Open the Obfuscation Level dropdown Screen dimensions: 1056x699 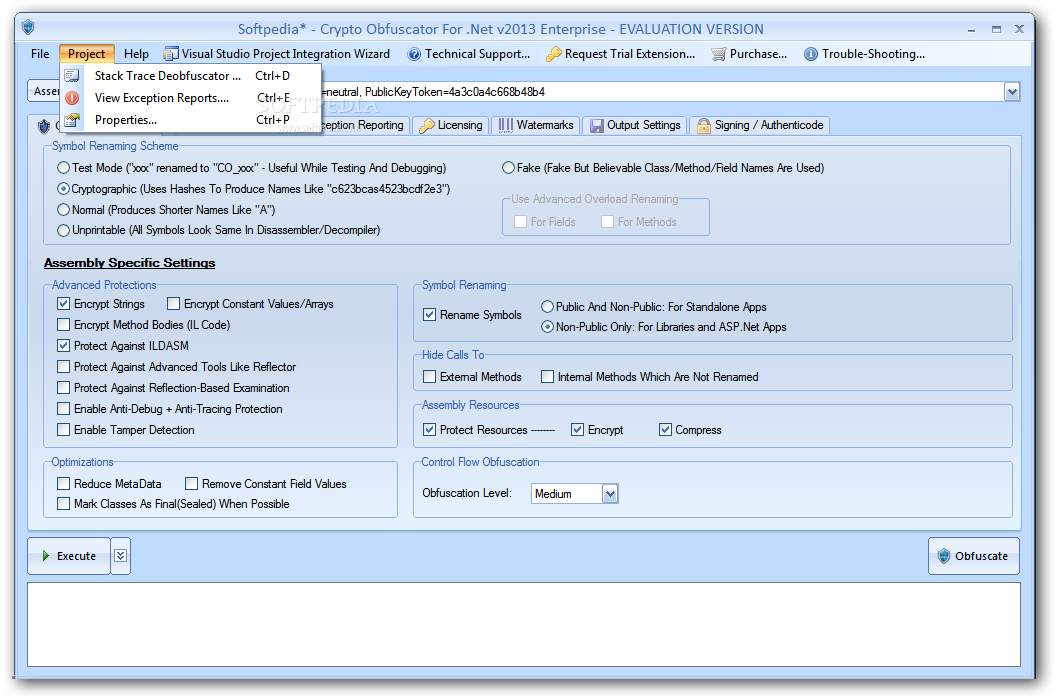click(610, 494)
